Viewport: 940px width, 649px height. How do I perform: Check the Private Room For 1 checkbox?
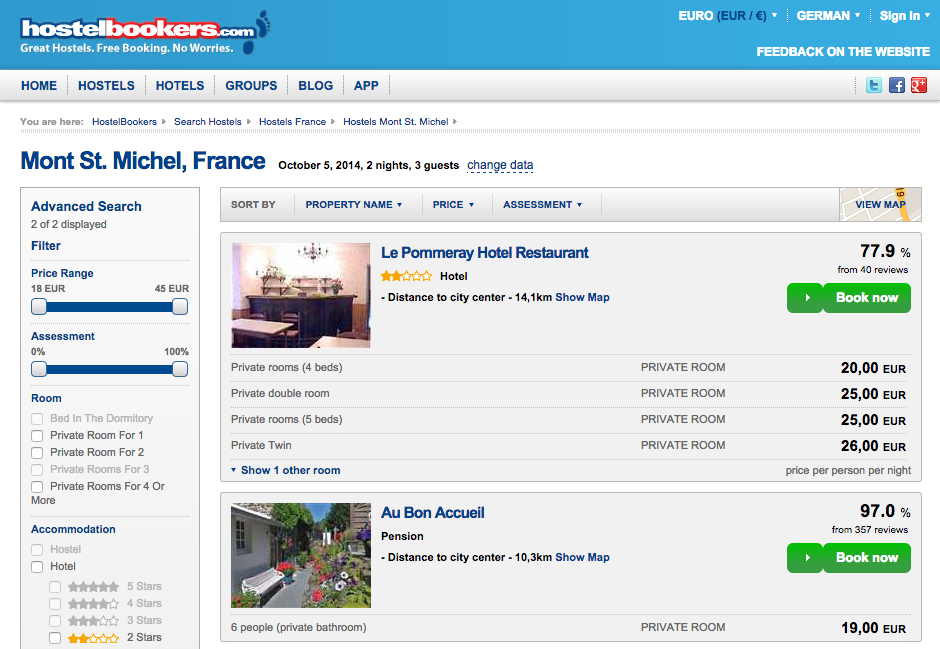(x=37, y=436)
